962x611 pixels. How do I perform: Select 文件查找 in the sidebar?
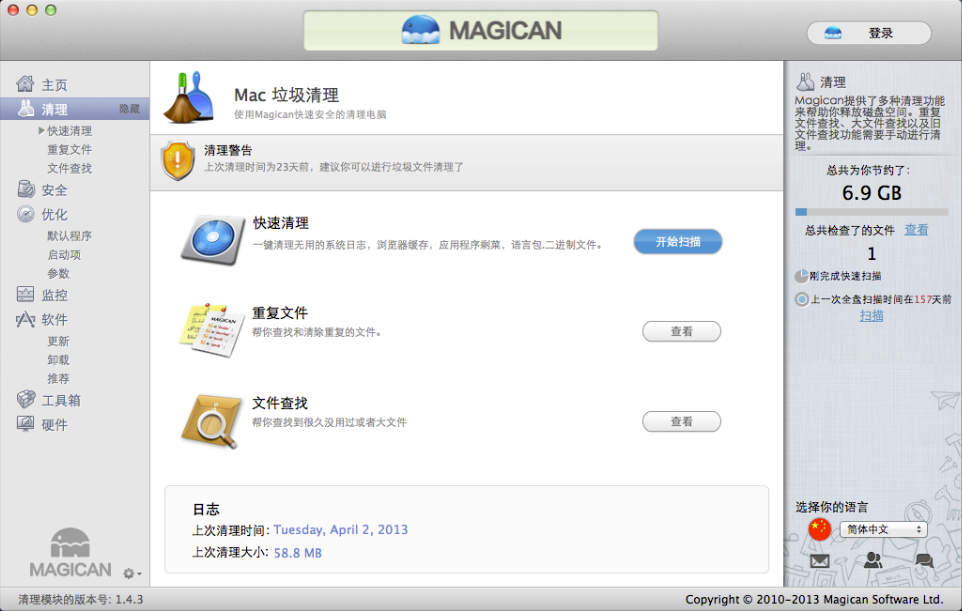coord(69,168)
